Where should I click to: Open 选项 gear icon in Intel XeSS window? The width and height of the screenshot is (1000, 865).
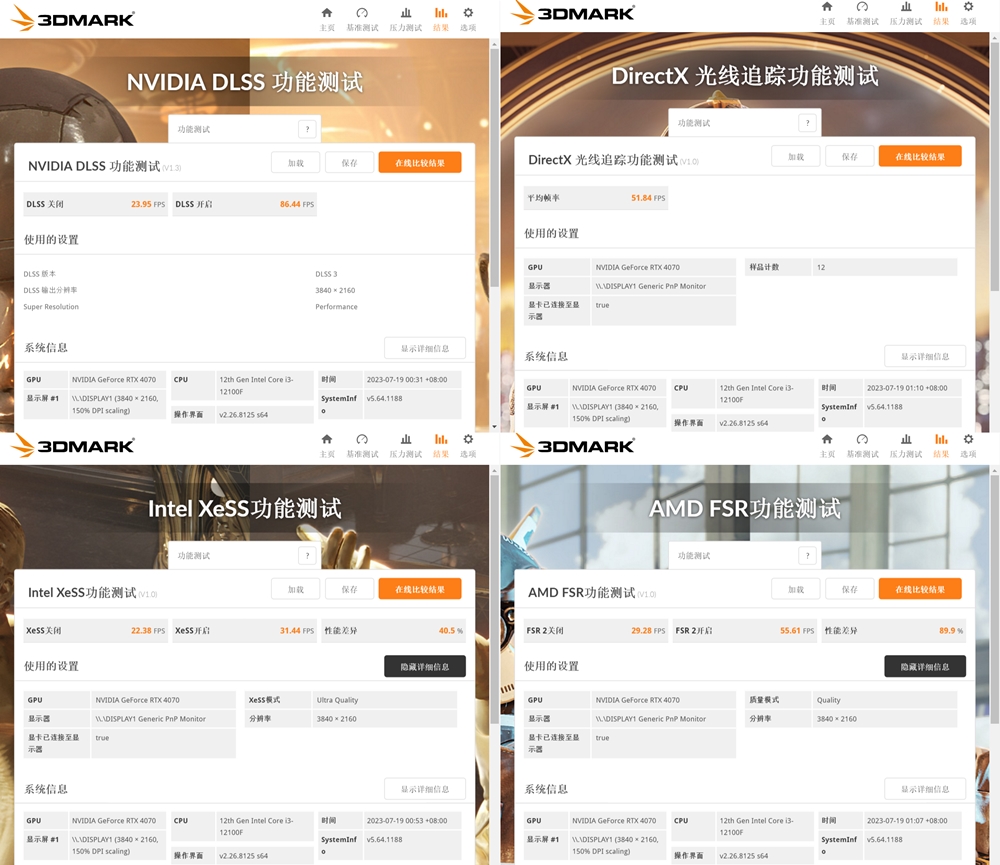tap(468, 439)
